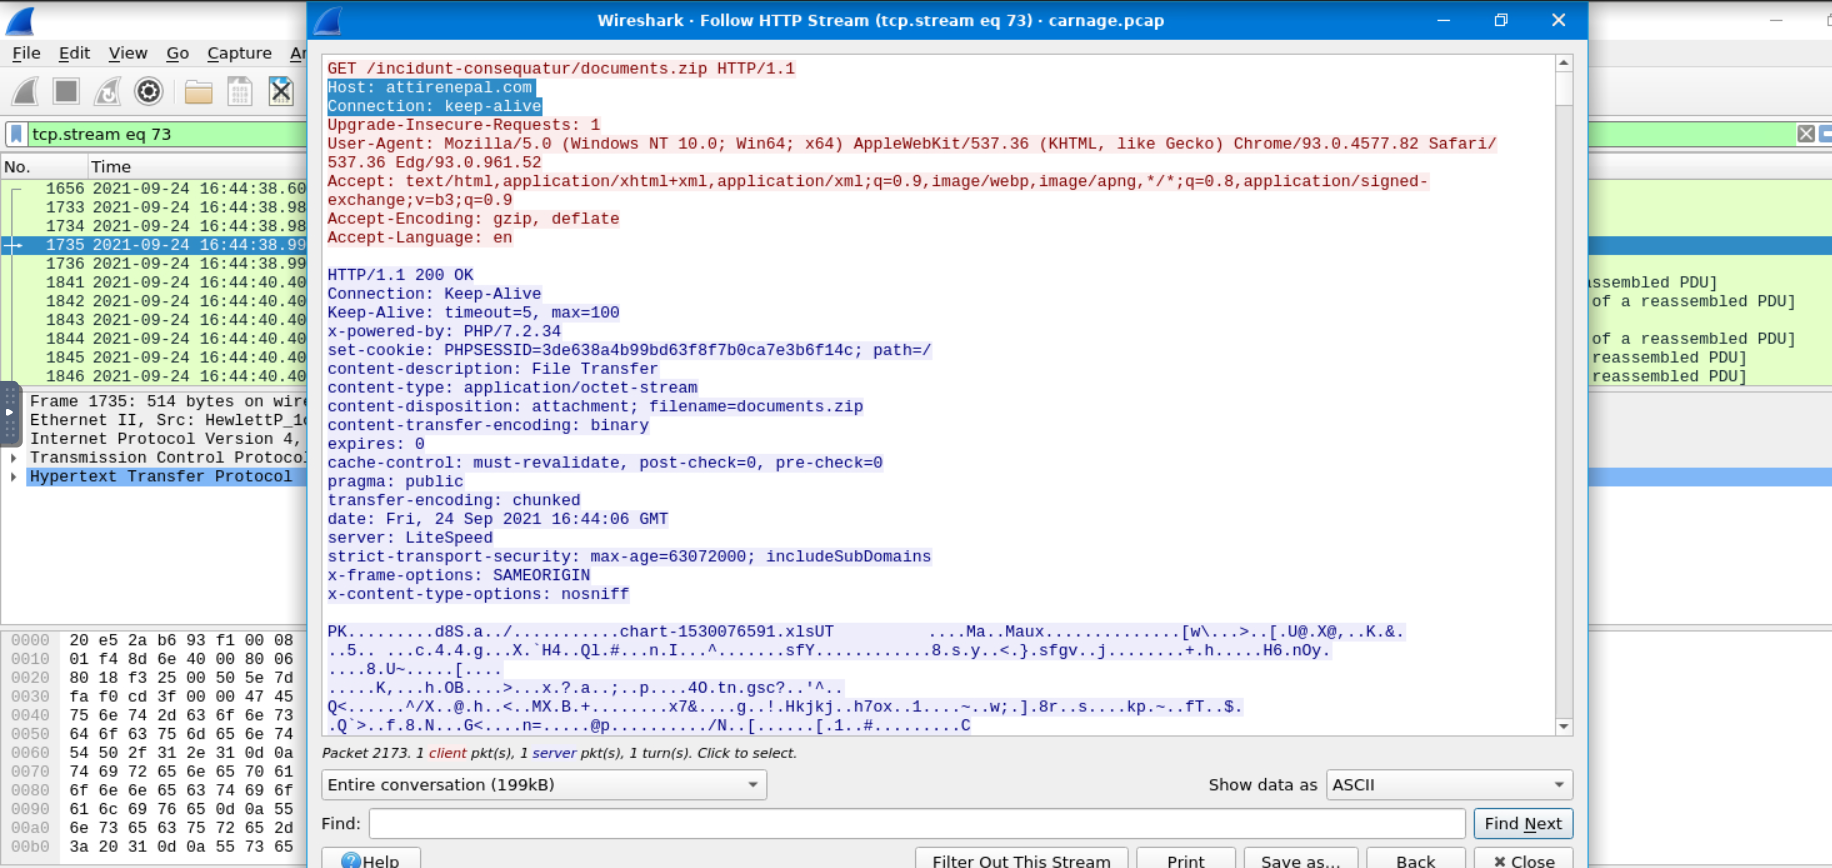Open a capture file folder icon
The width and height of the screenshot is (1832, 868).
(198, 92)
